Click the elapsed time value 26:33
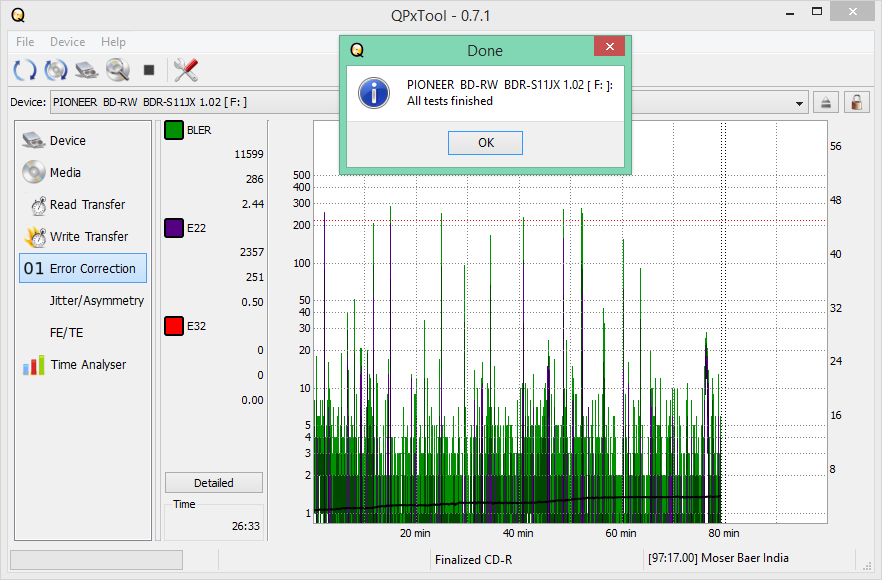Image resolution: width=882 pixels, height=580 pixels. pyautogui.click(x=246, y=526)
